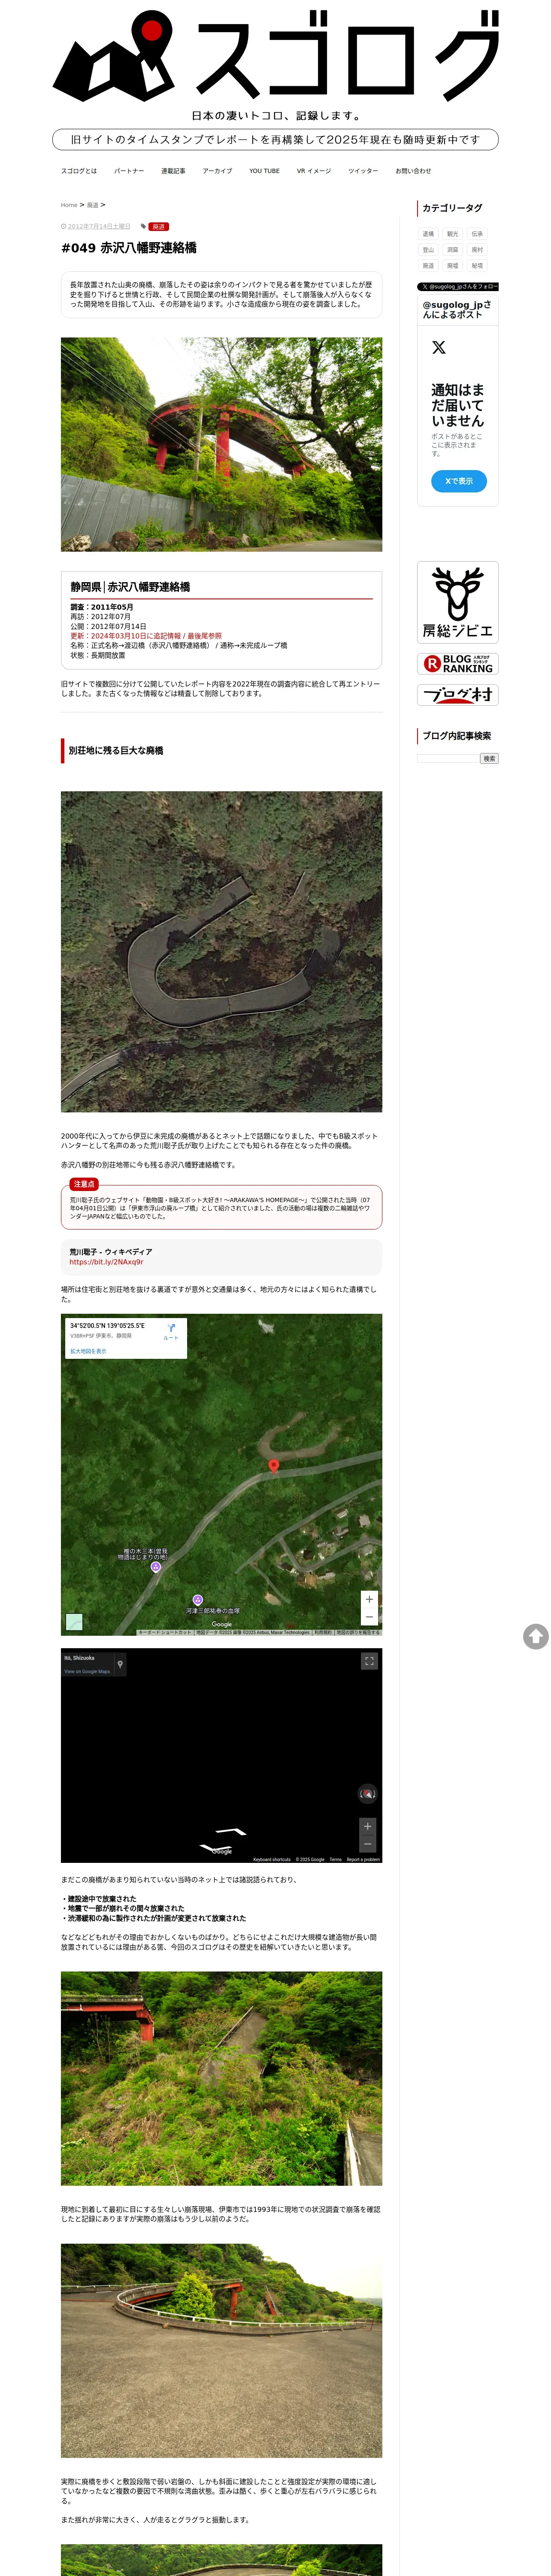Toggle Street View fullscreen
The image size is (551, 2576).
pyautogui.click(x=369, y=1661)
